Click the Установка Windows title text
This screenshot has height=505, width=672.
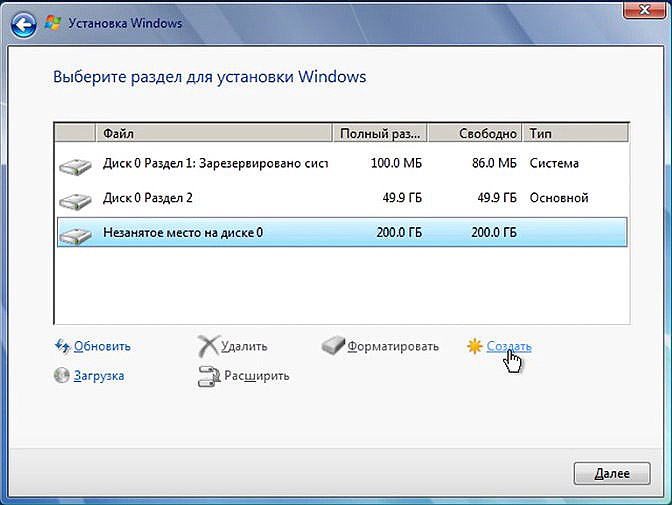click(x=126, y=23)
